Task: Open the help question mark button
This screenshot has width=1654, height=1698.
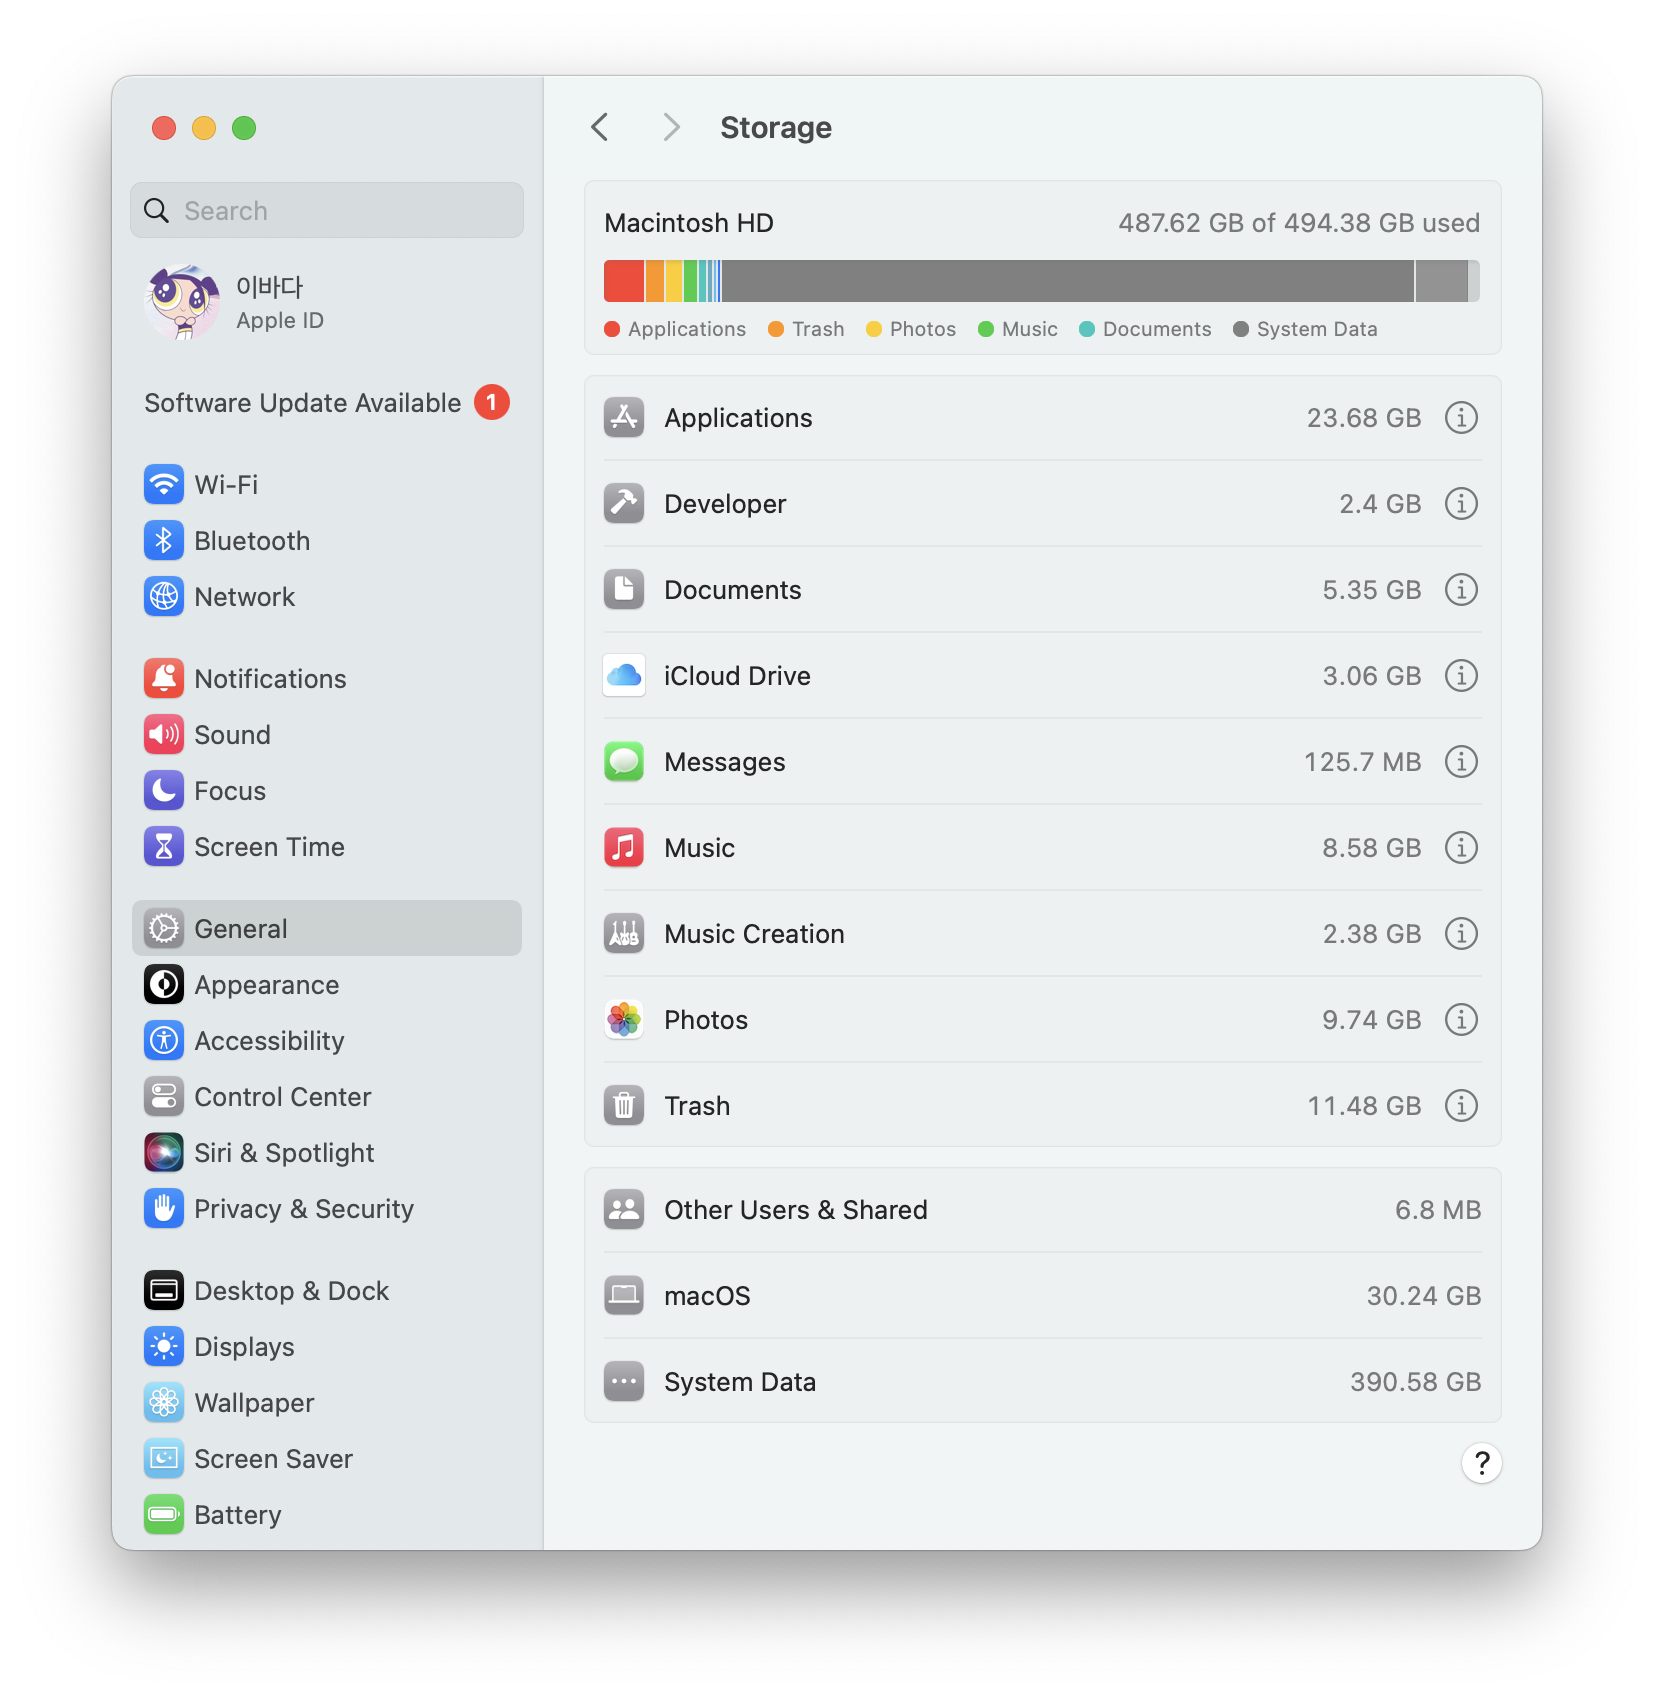Action: tap(1482, 1464)
